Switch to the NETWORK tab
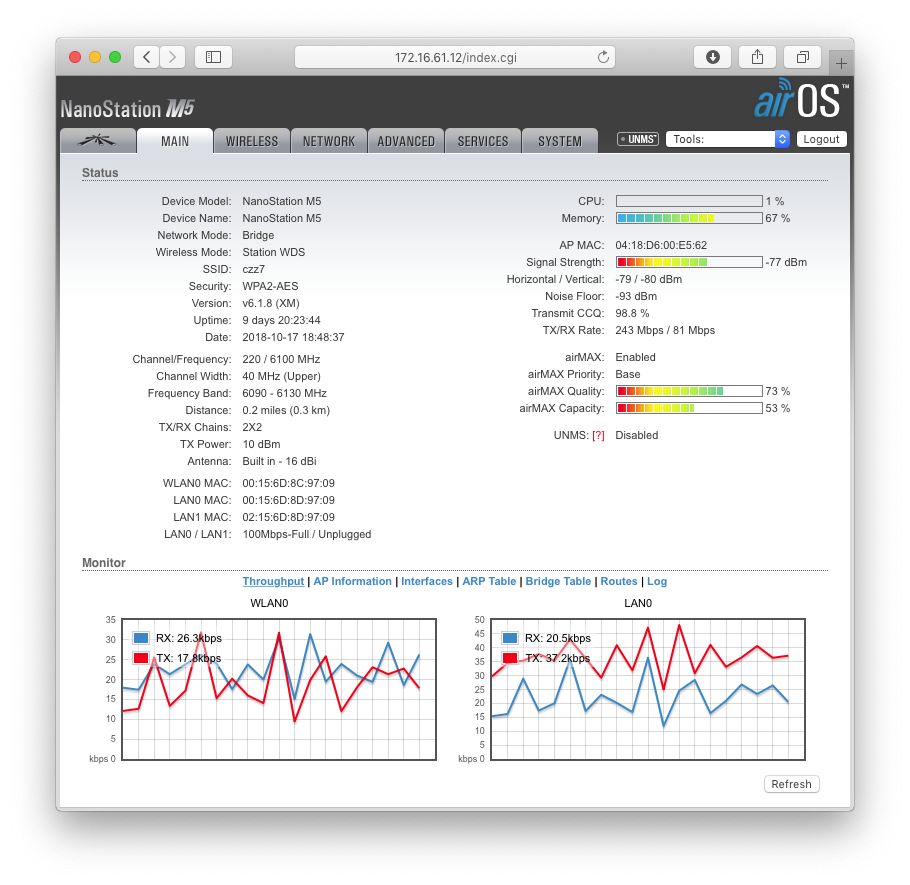Image resolution: width=910 pixels, height=885 pixels. [x=328, y=141]
